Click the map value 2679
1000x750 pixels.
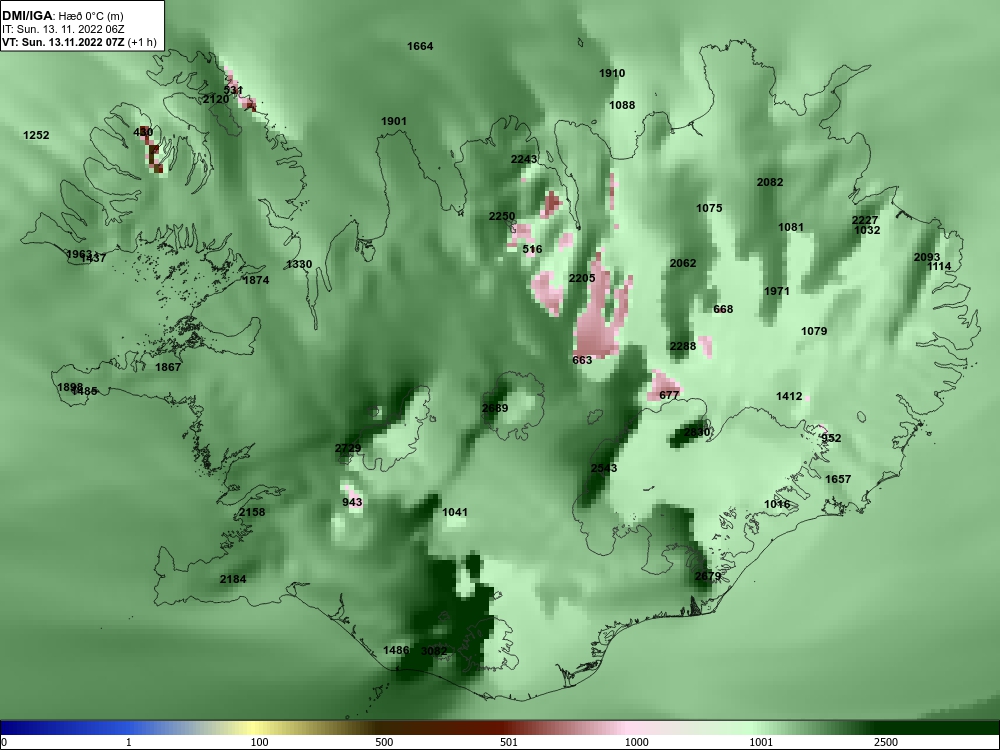coord(708,576)
